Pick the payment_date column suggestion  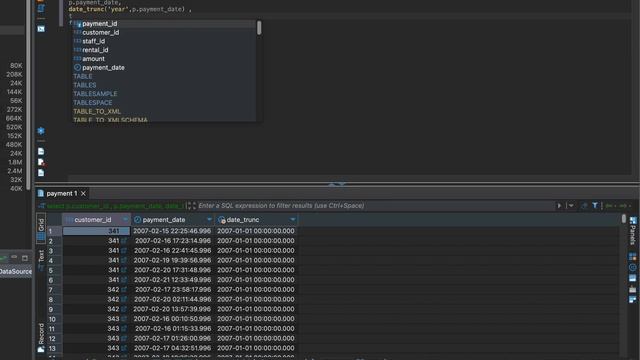pyautogui.click(x=164, y=67)
